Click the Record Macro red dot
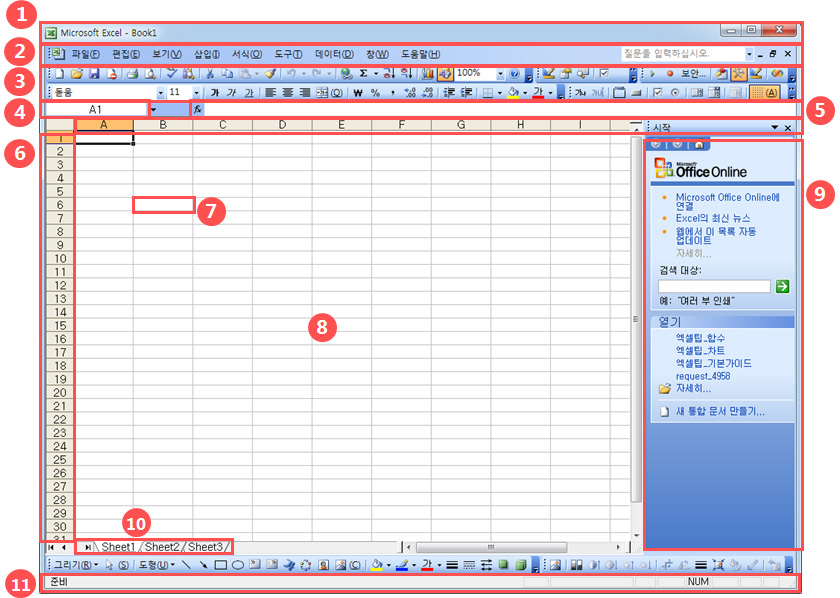The width and height of the screenshot is (840, 598). (670, 74)
